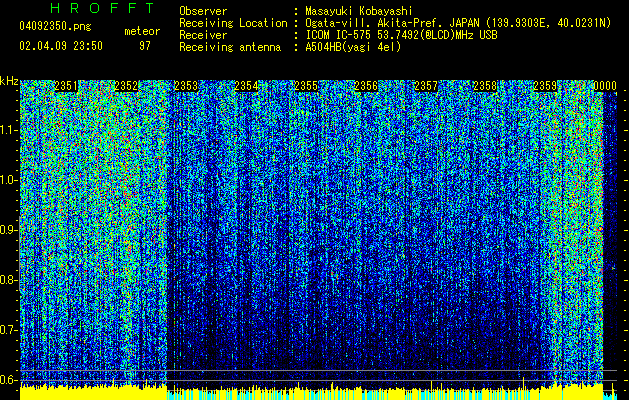
Task: Click the 0.8 frequency axis label
Action: click(8, 280)
